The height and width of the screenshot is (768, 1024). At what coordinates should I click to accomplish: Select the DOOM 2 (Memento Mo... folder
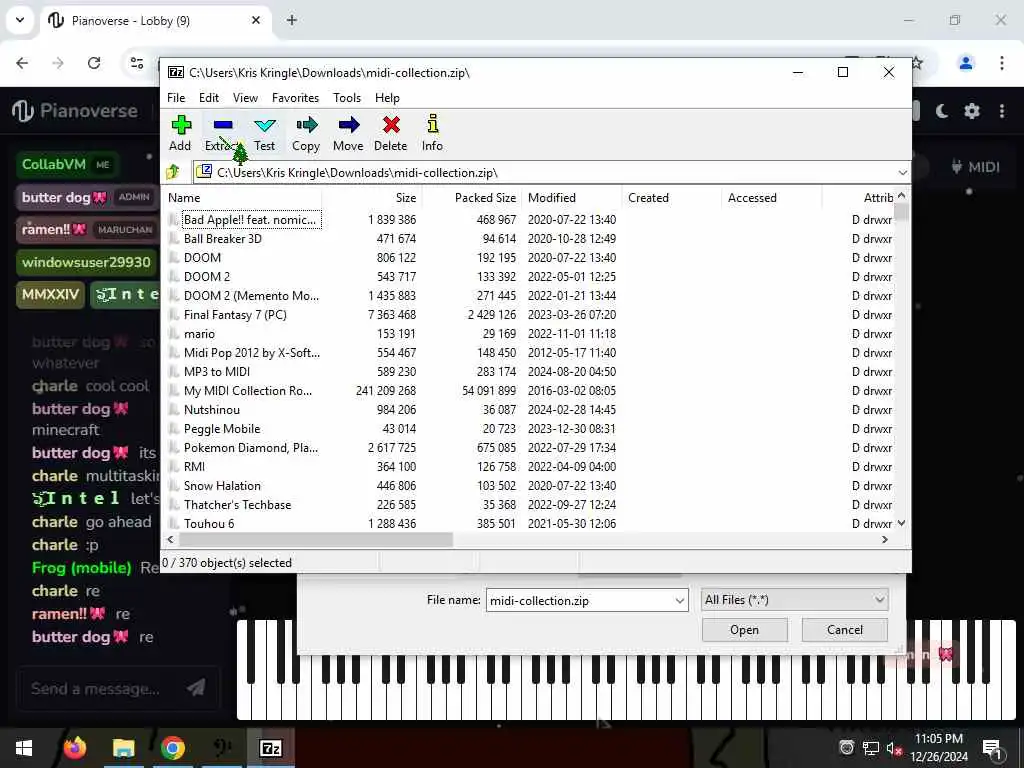[x=251, y=296]
